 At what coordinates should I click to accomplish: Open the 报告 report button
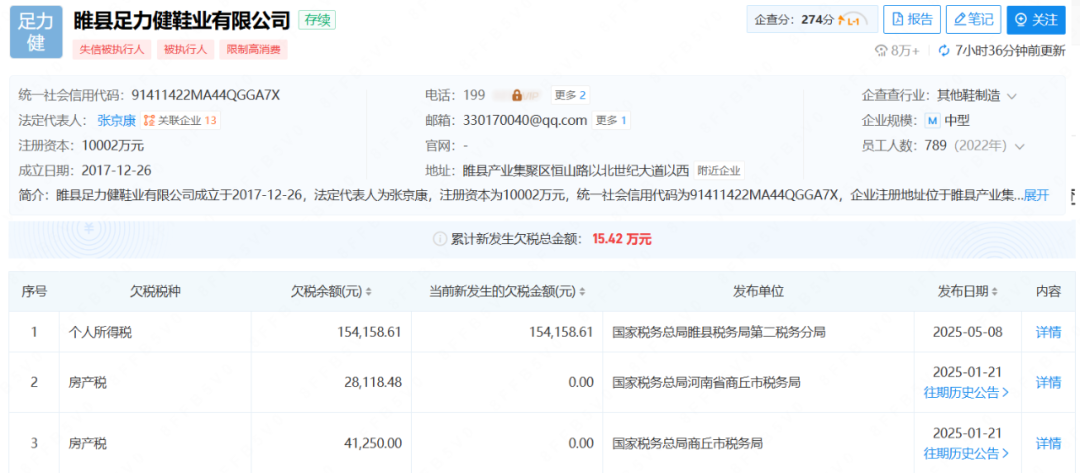click(x=911, y=19)
